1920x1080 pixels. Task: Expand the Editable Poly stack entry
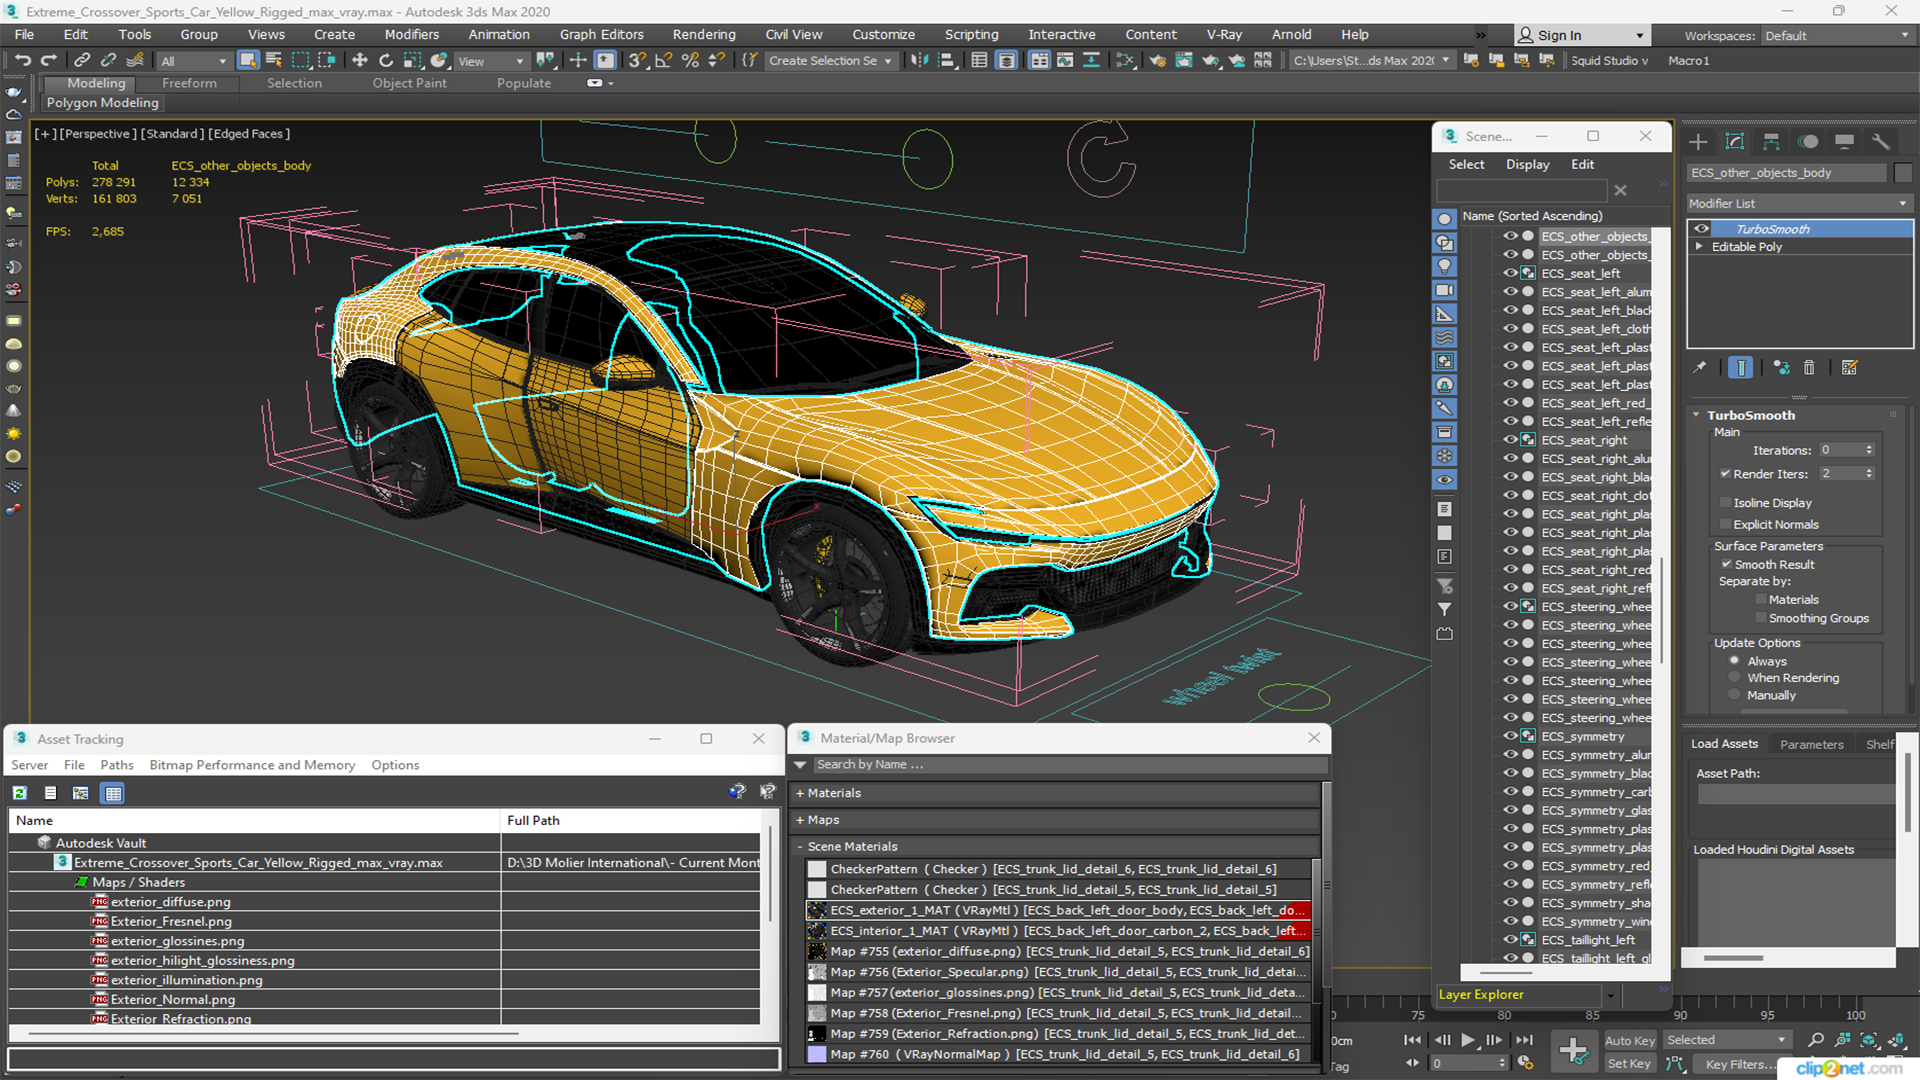click(1699, 247)
